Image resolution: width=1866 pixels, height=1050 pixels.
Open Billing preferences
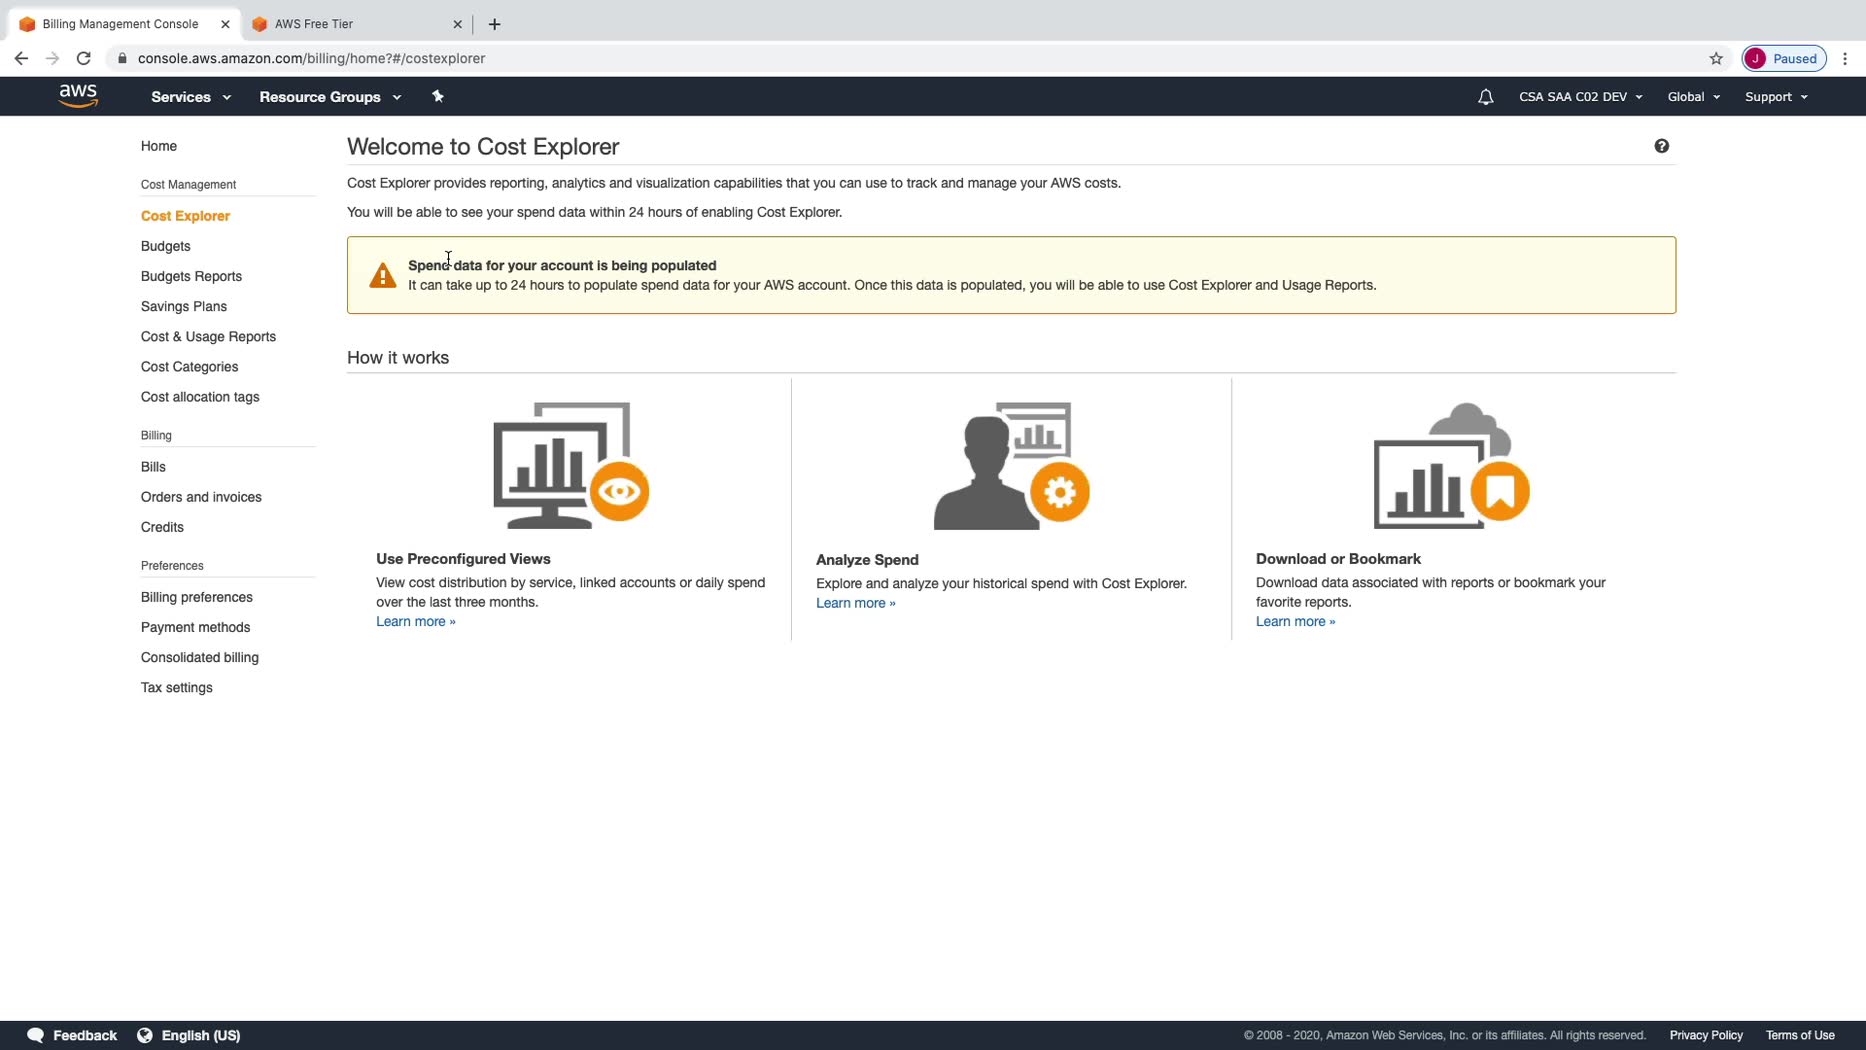(x=197, y=597)
